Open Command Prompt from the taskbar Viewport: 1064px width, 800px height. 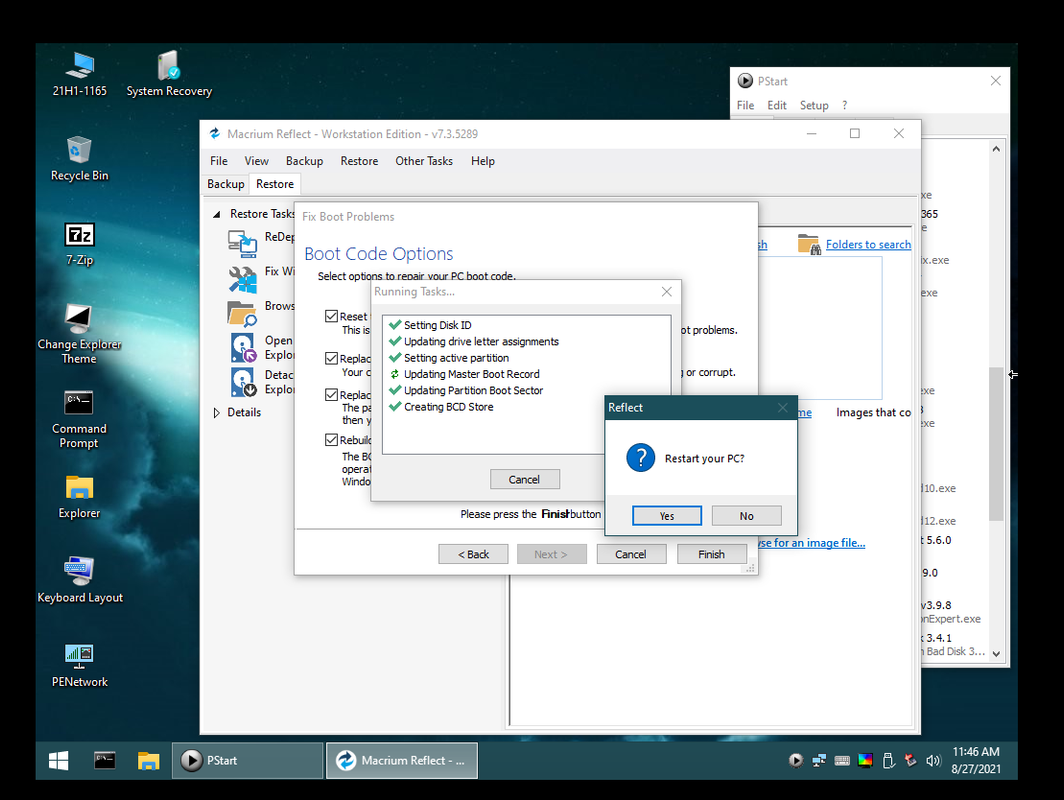click(x=104, y=760)
